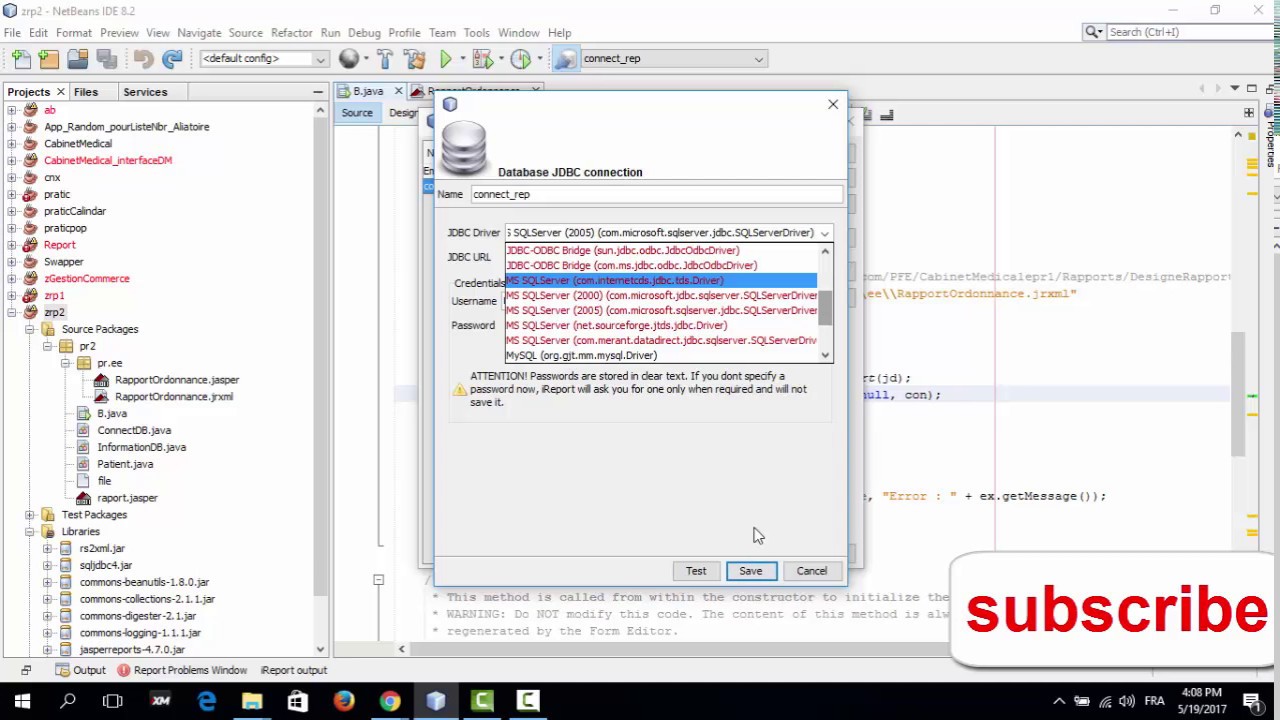Click the Test connection button
The image size is (1280, 720).
pyautogui.click(x=696, y=571)
